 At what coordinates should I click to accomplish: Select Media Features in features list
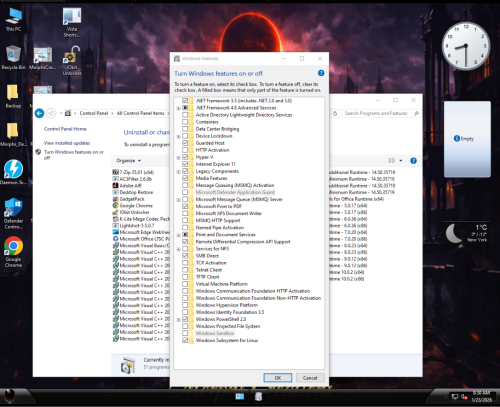coord(211,178)
